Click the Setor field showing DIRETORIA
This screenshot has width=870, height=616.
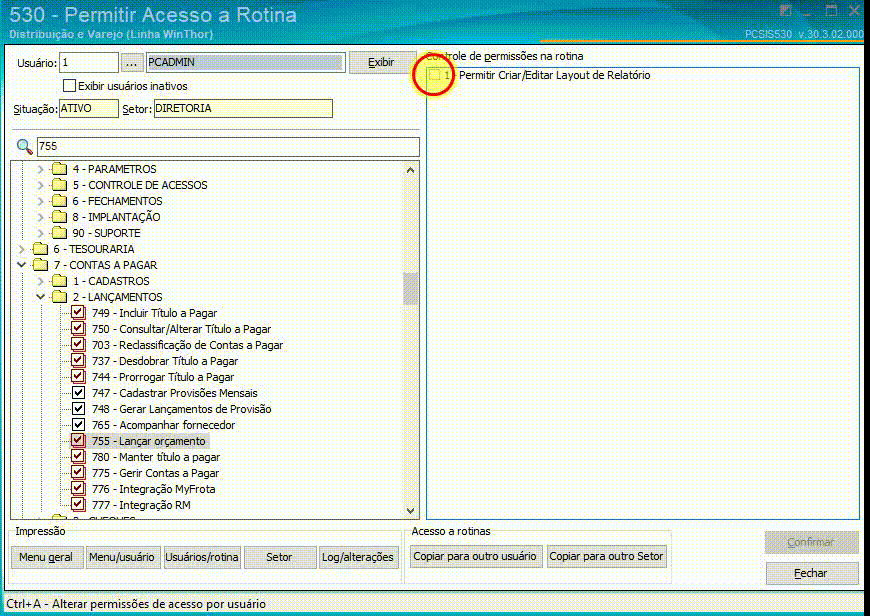click(x=243, y=108)
